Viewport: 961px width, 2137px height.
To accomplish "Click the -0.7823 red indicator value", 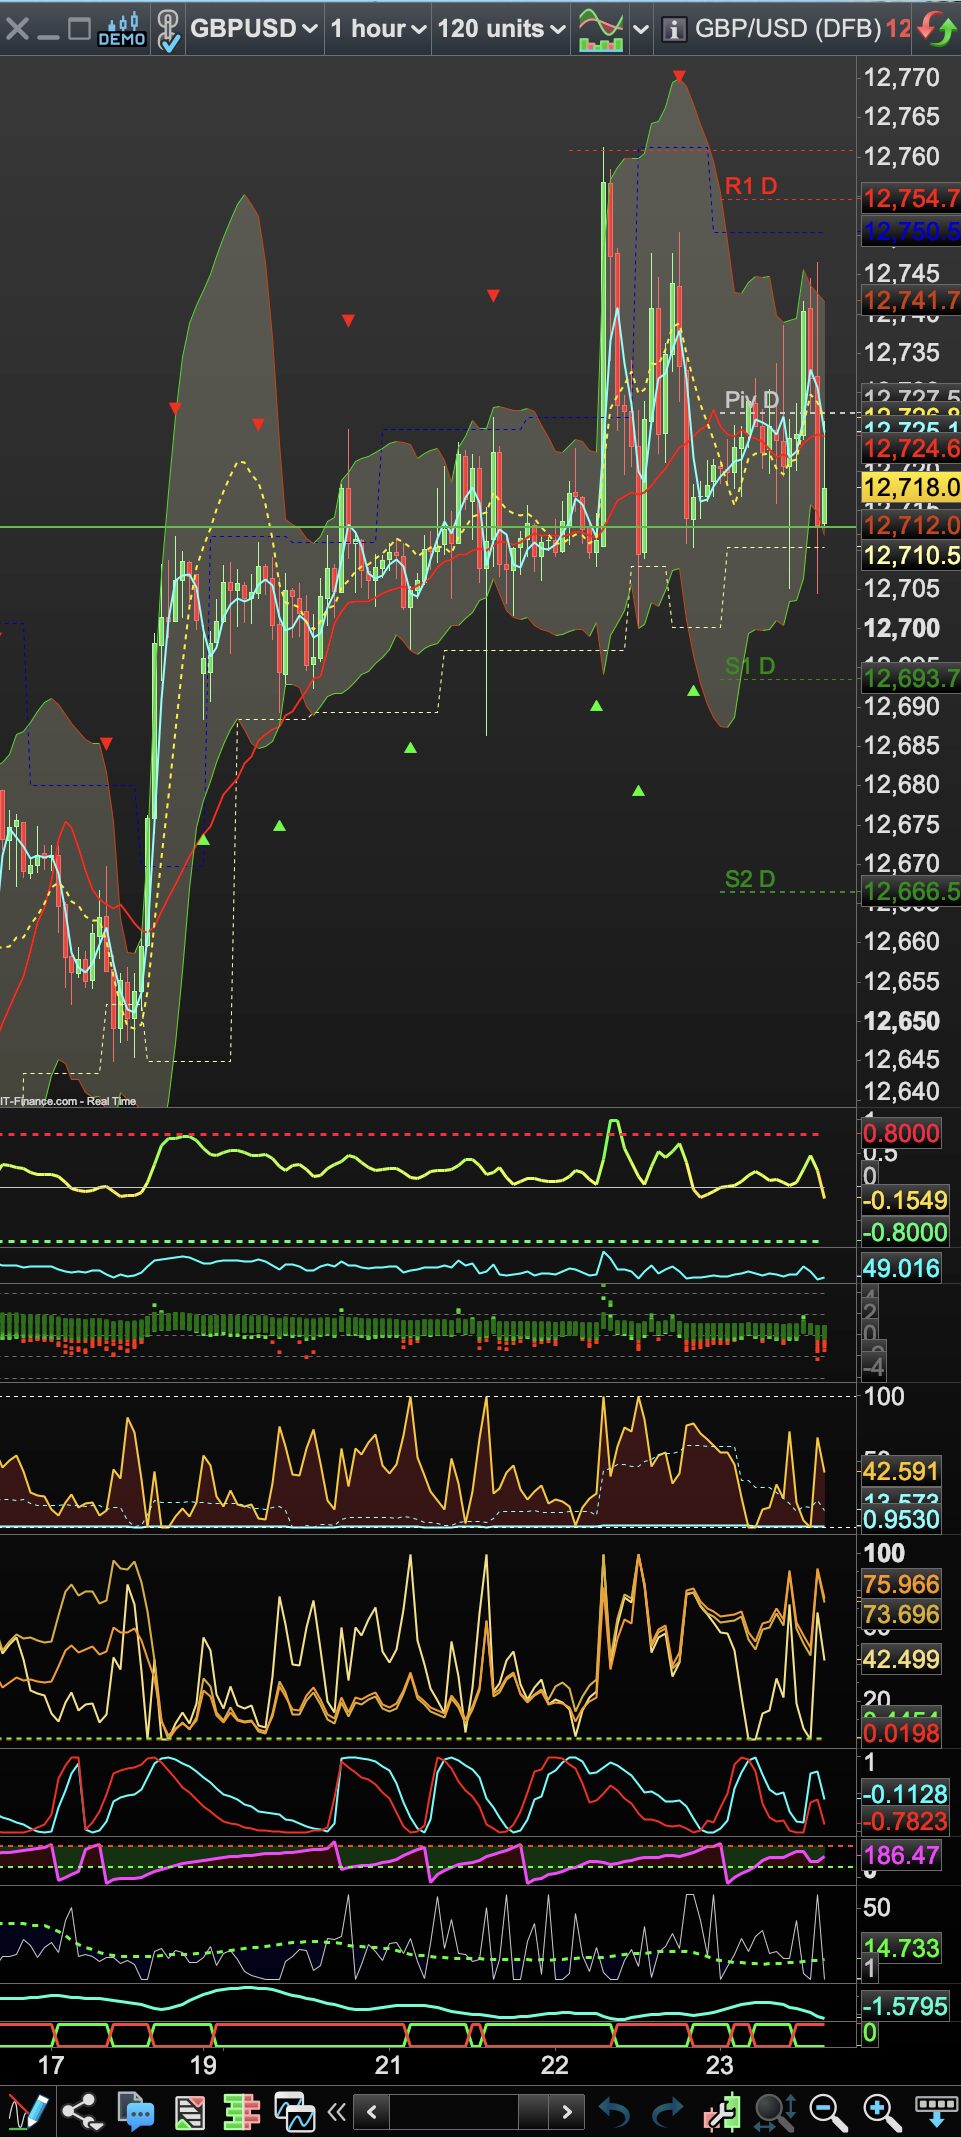I will click(x=904, y=1821).
